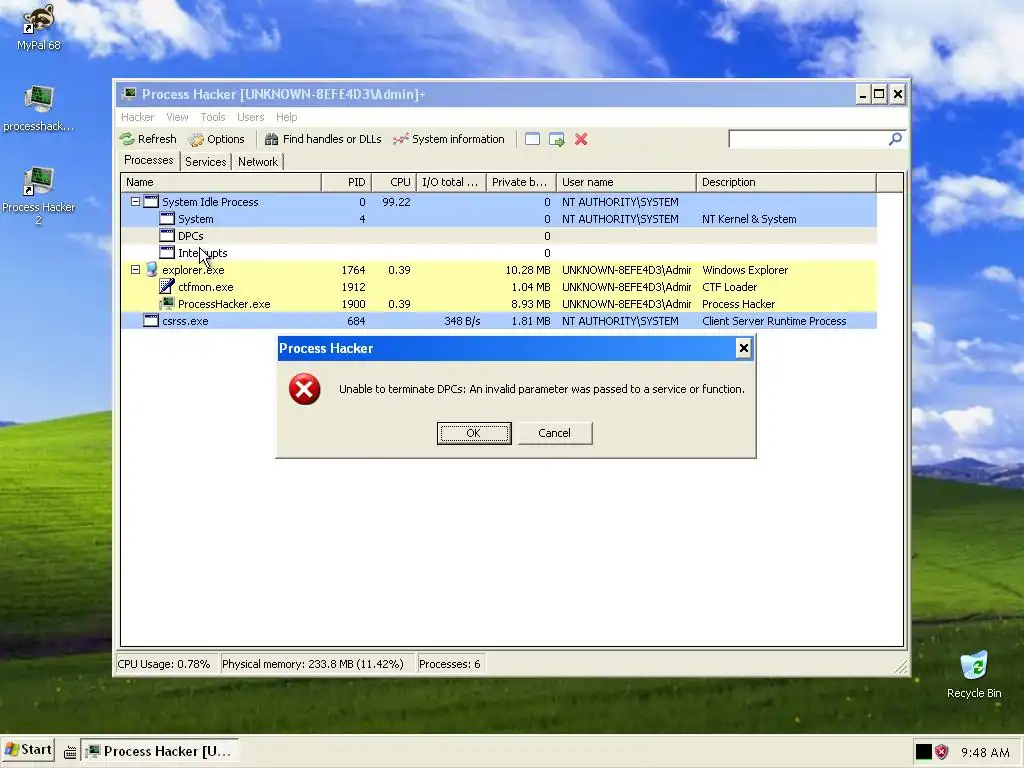Switch to the Services tab
The width and height of the screenshot is (1024, 768).
tap(206, 162)
